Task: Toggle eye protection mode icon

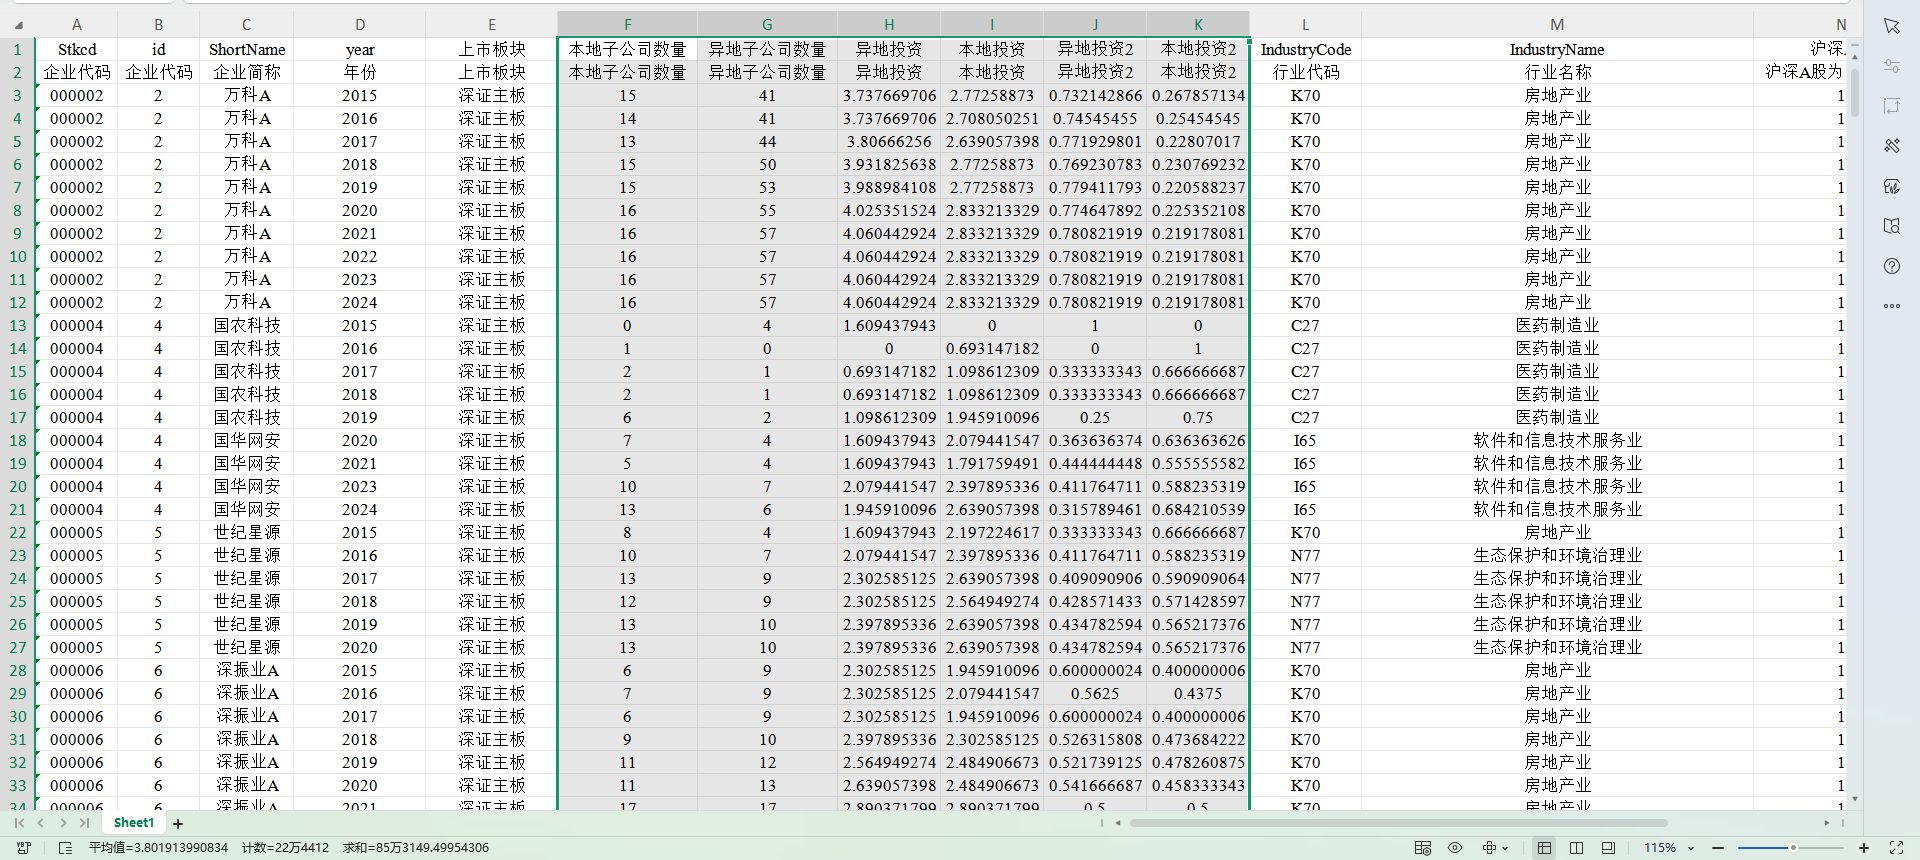Action: pyautogui.click(x=1455, y=848)
